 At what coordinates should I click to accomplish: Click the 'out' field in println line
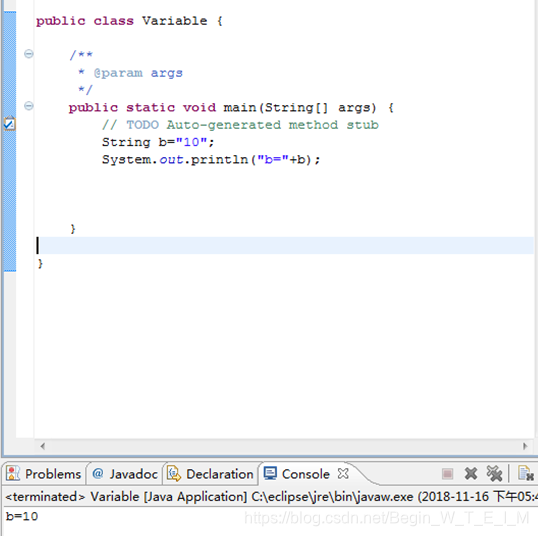click(171, 159)
